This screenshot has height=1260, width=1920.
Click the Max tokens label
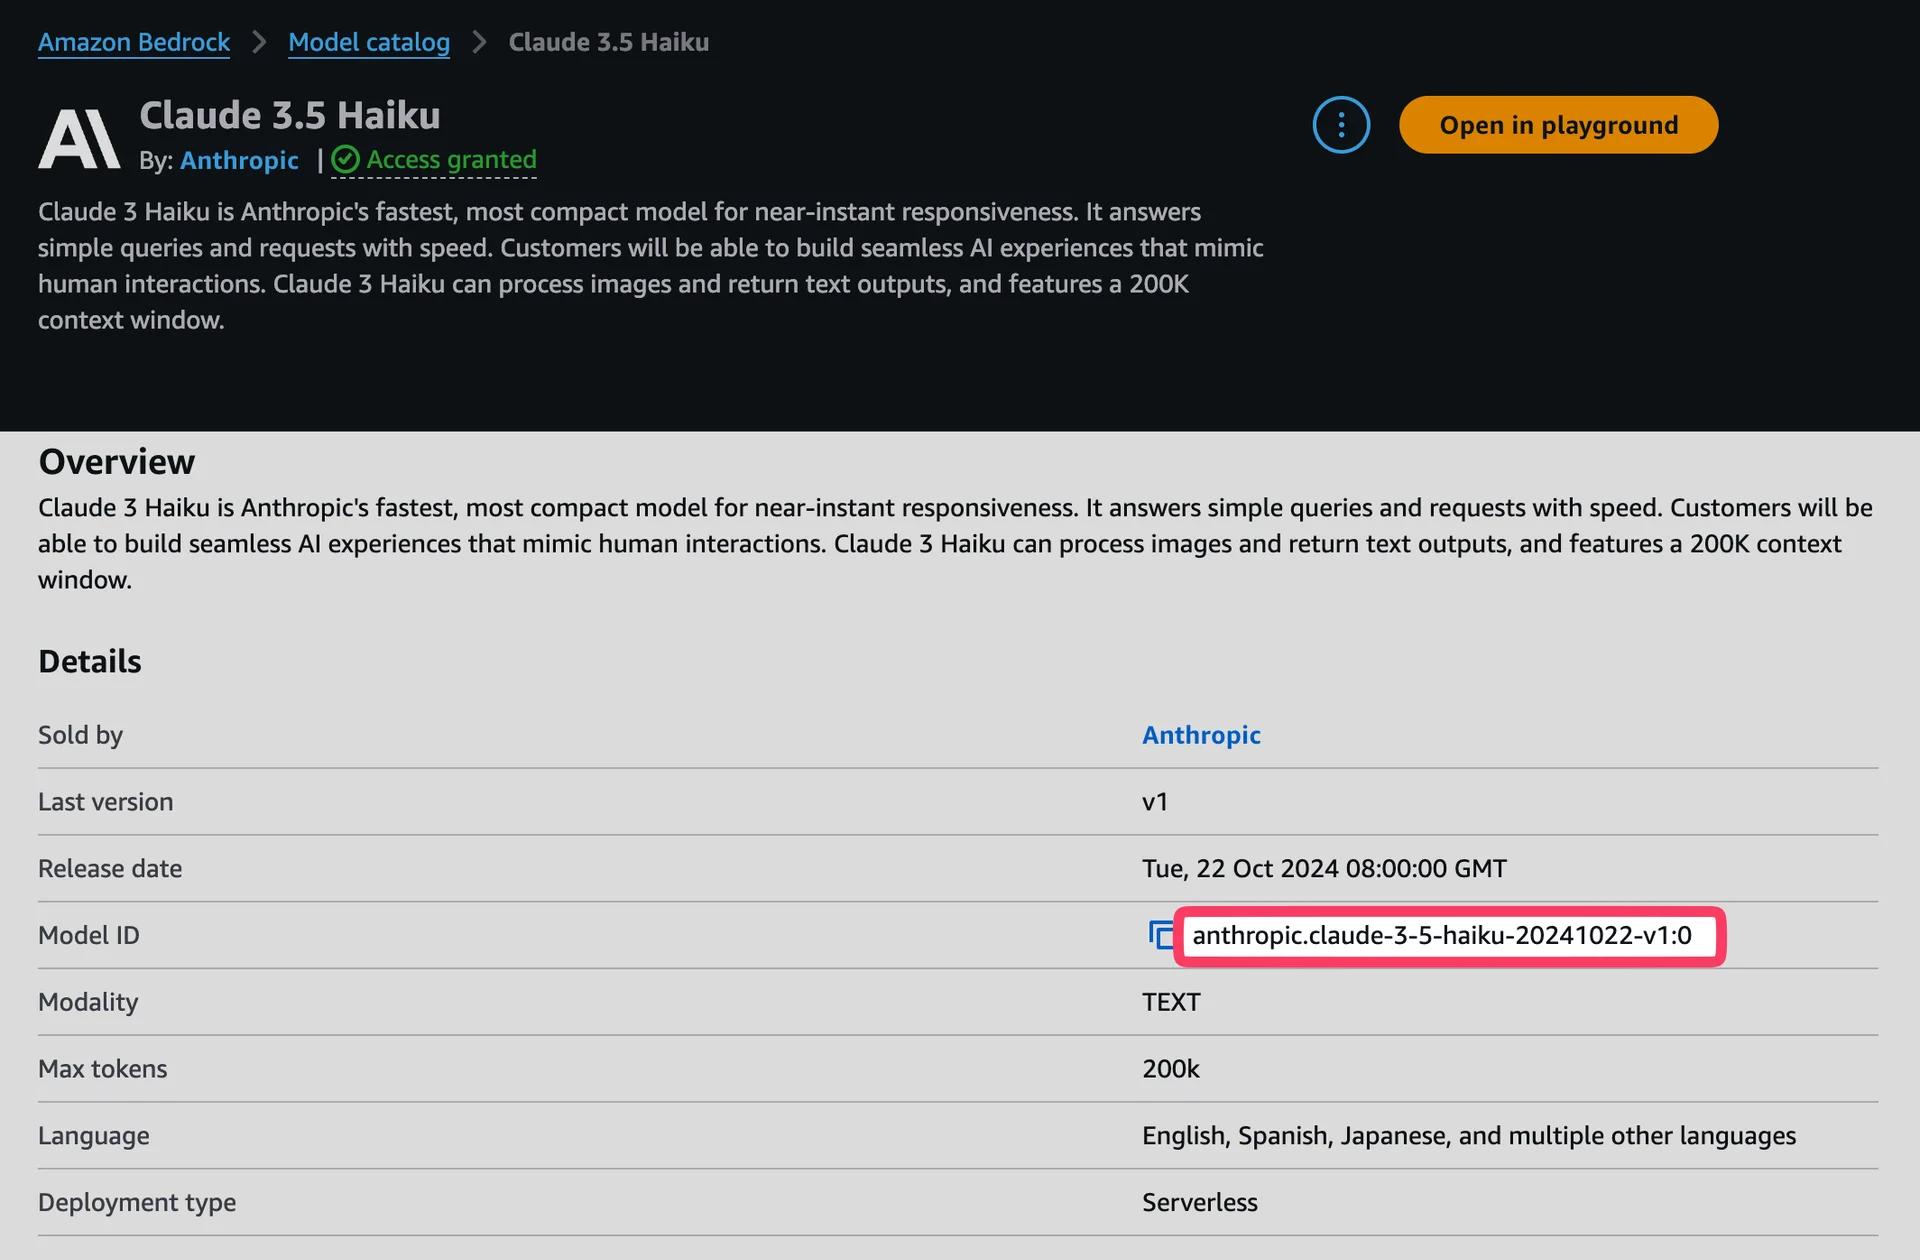(x=102, y=1069)
